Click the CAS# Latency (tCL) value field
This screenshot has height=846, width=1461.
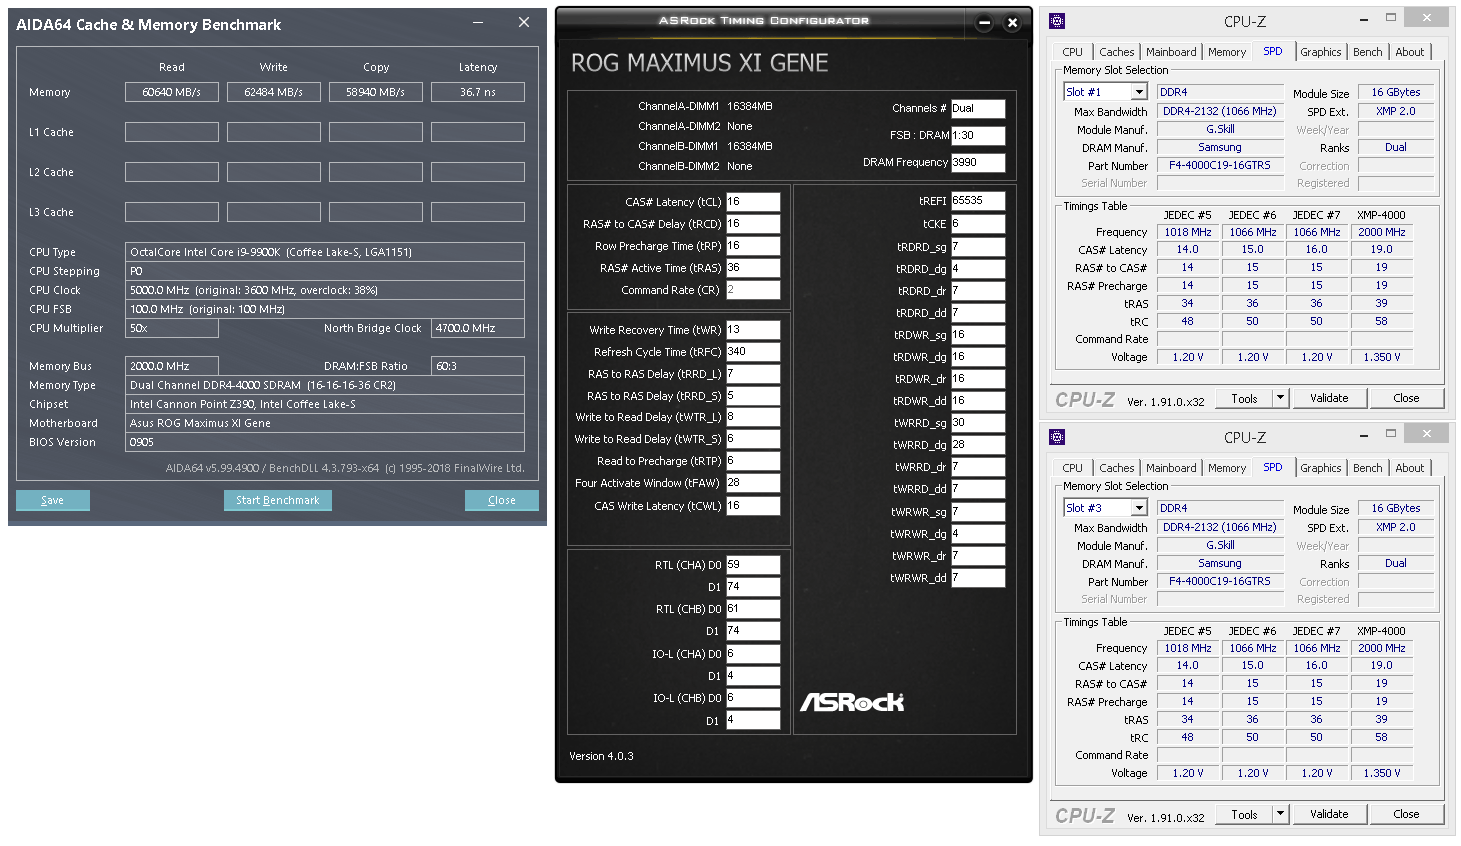point(752,202)
